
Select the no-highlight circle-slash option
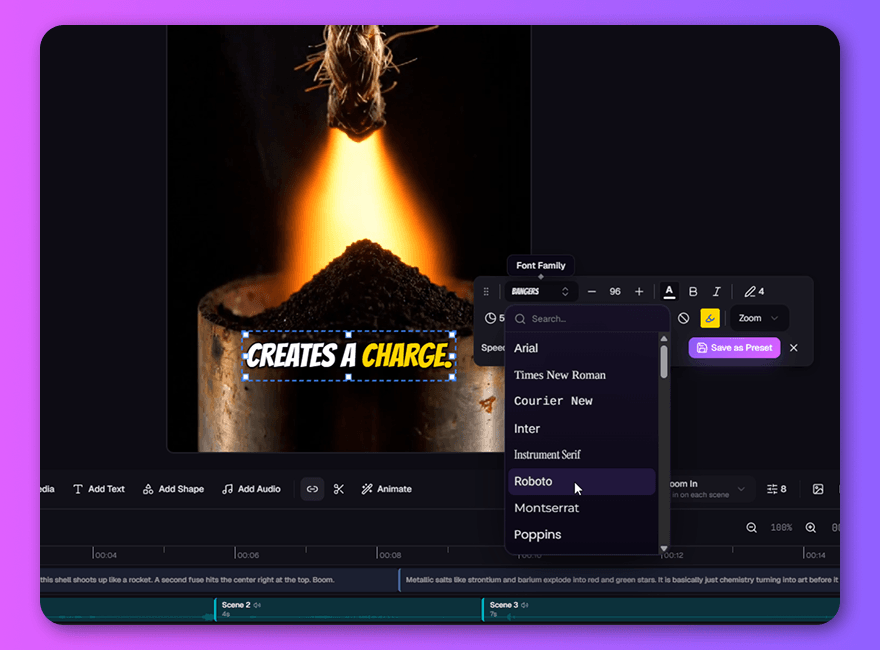tap(683, 318)
